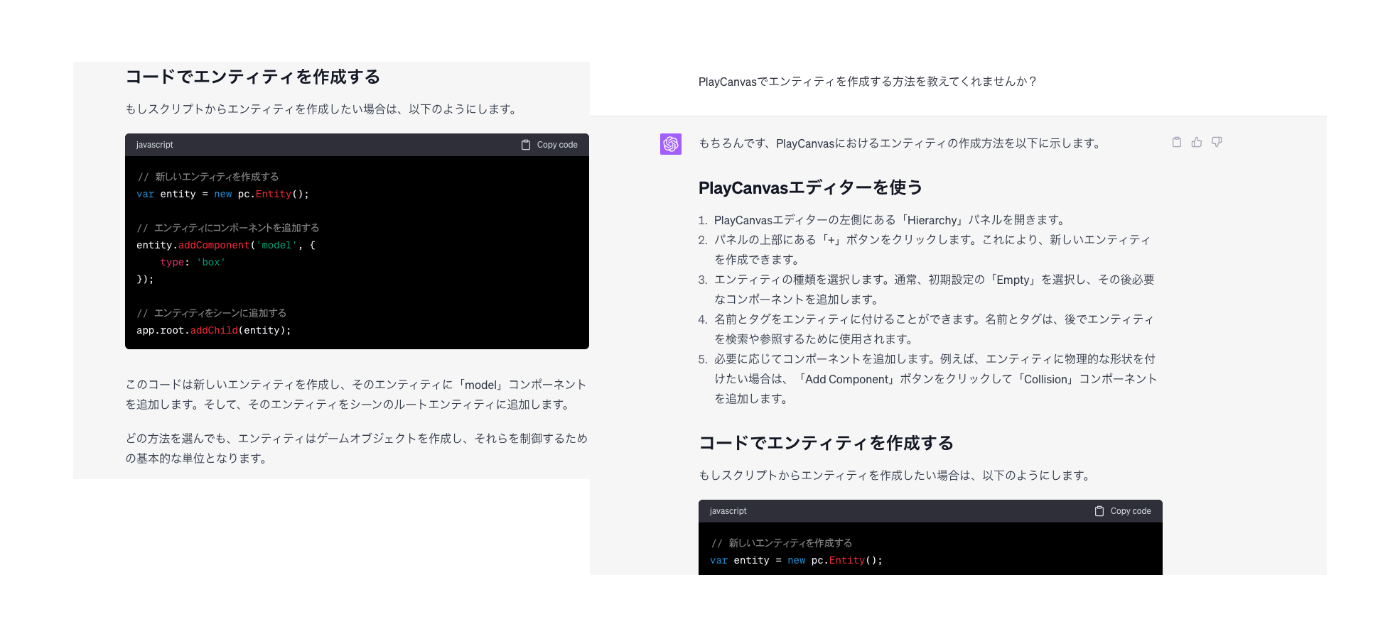Click the paragraph starting 'どの方法を選んでも'
This screenshot has width=1400, height=636.
click(x=356, y=448)
